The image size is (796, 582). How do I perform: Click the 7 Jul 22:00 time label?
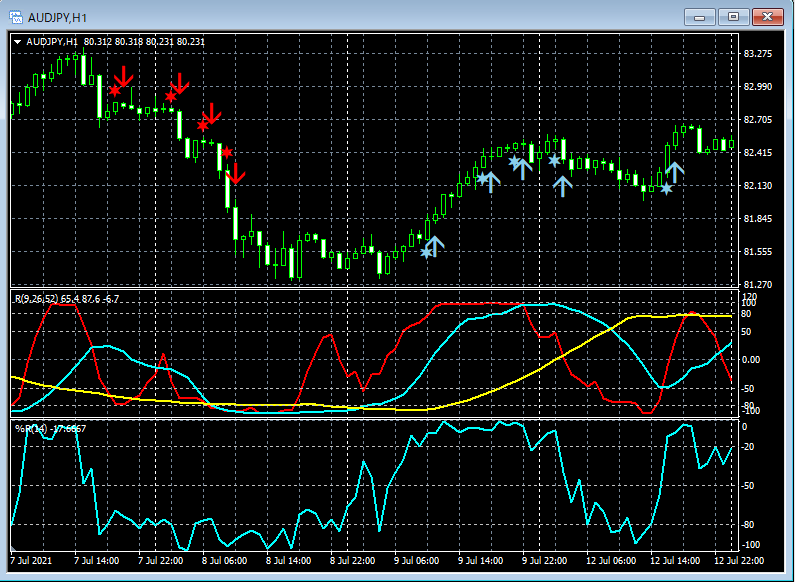(160, 561)
